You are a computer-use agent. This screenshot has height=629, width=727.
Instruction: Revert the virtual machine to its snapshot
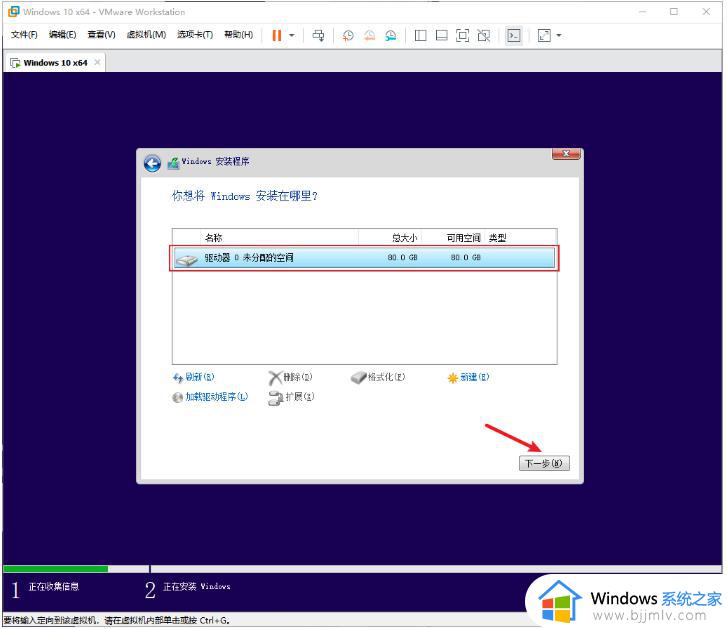click(369, 35)
